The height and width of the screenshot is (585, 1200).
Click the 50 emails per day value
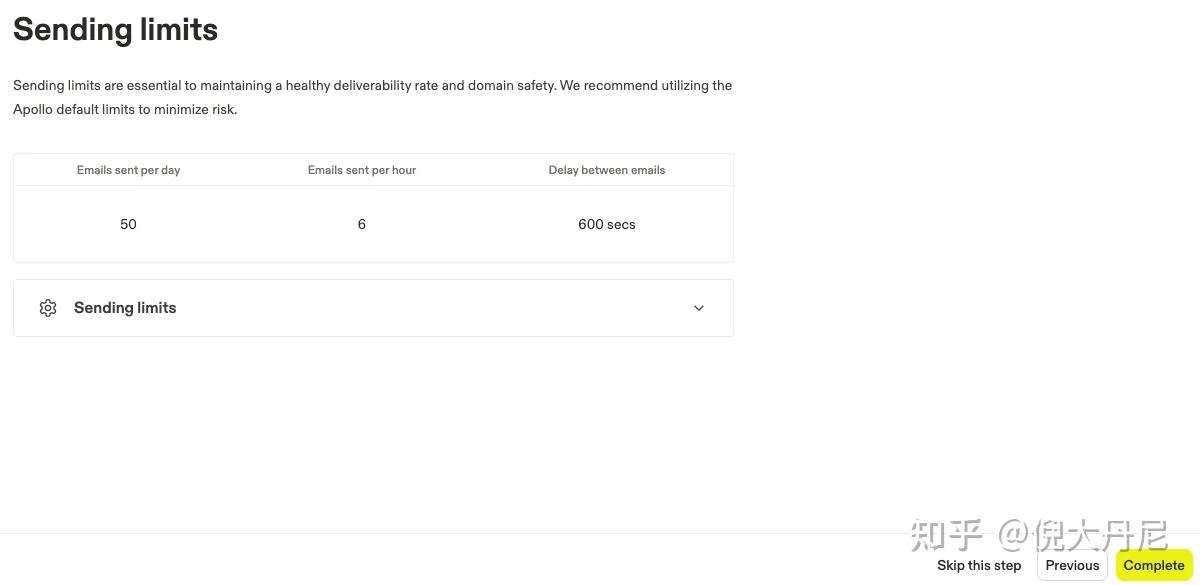click(x=128, y=224)
